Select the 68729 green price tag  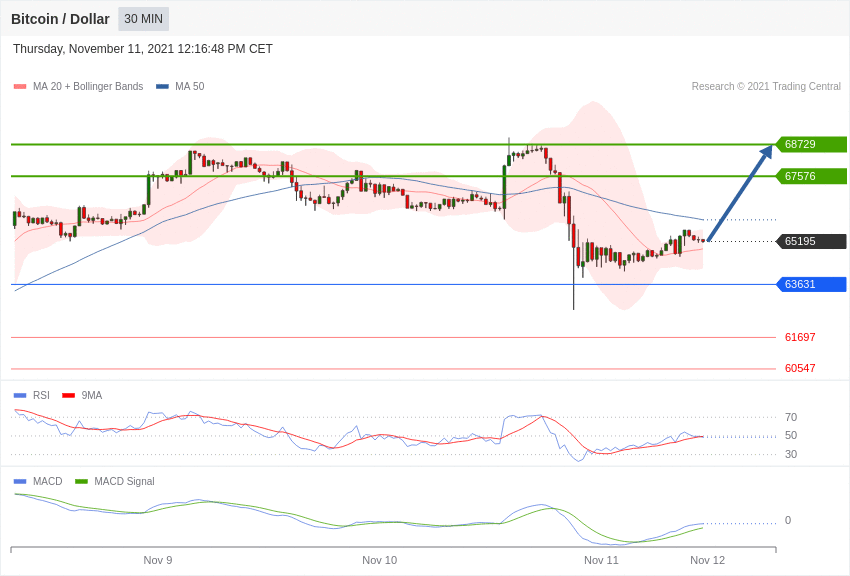coord(811,144)
